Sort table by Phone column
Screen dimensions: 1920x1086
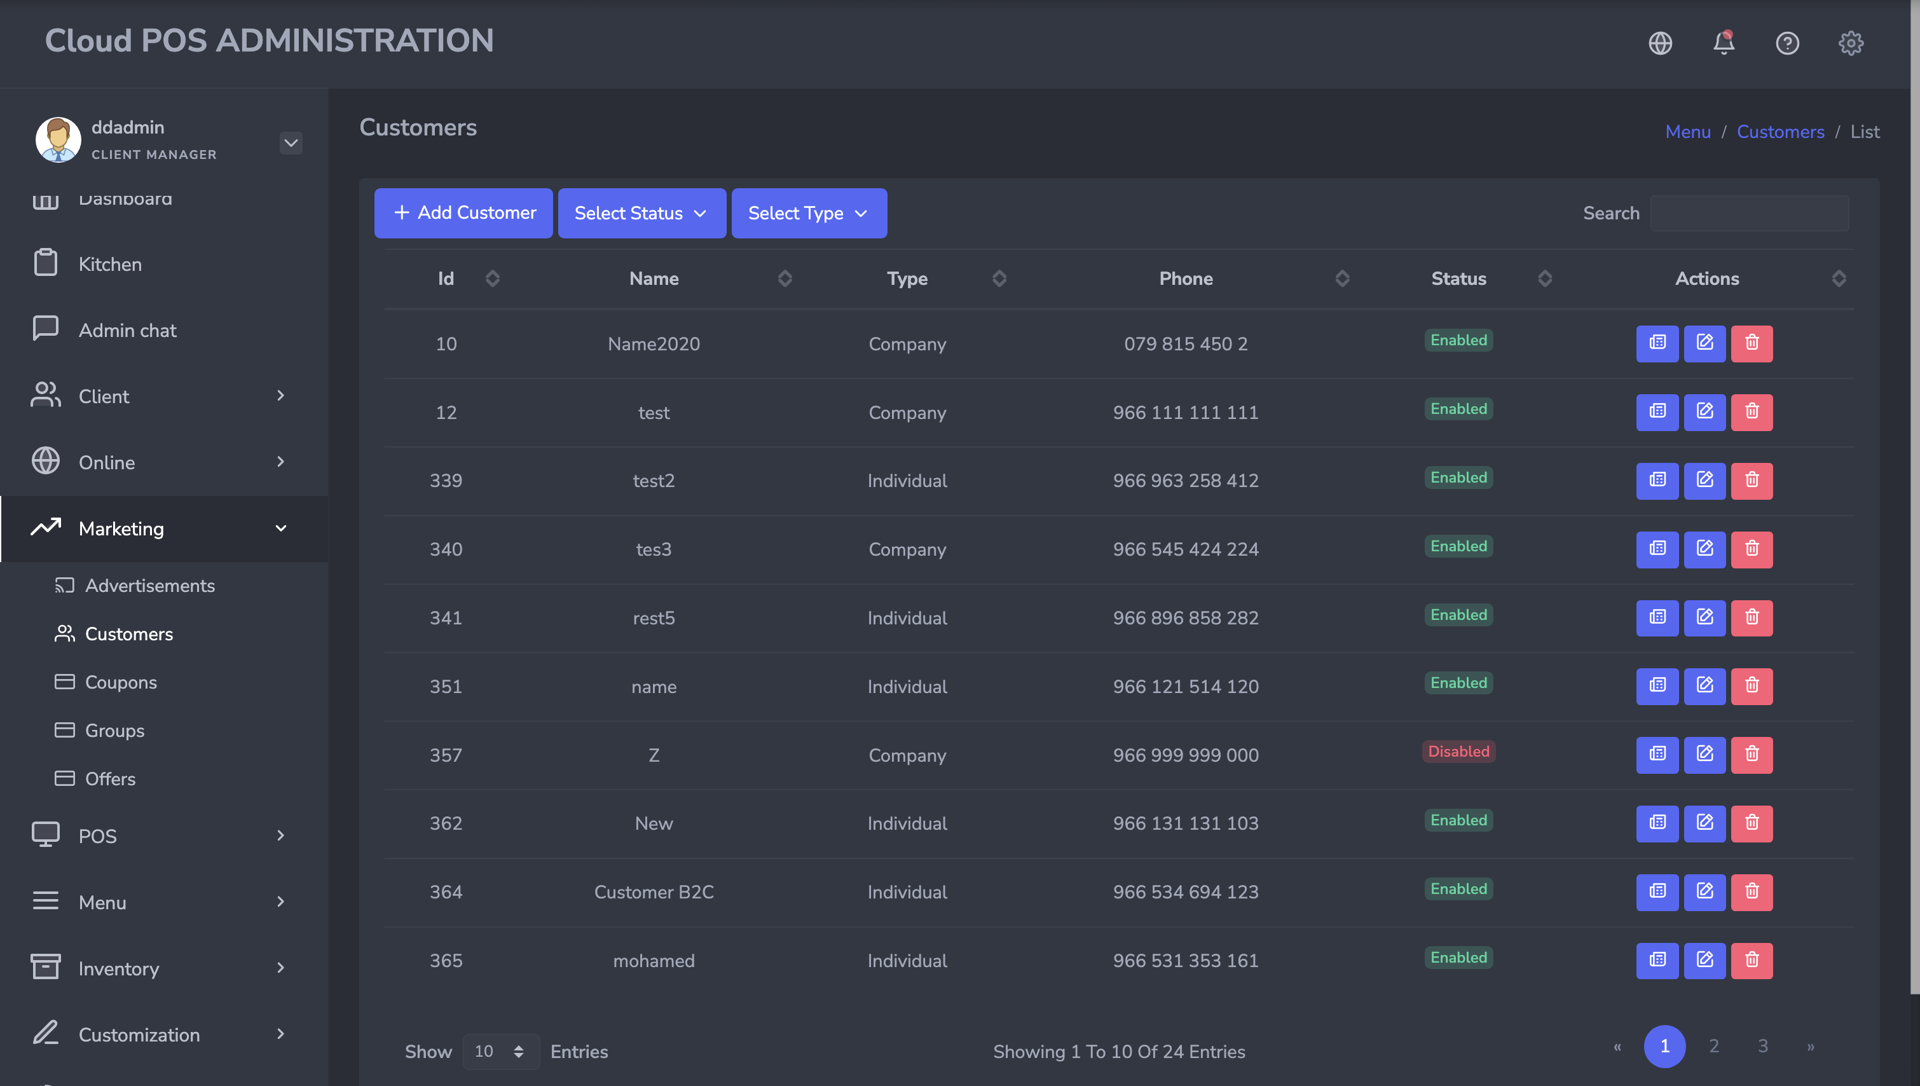pyautogui.click(x=1342, y=279)
